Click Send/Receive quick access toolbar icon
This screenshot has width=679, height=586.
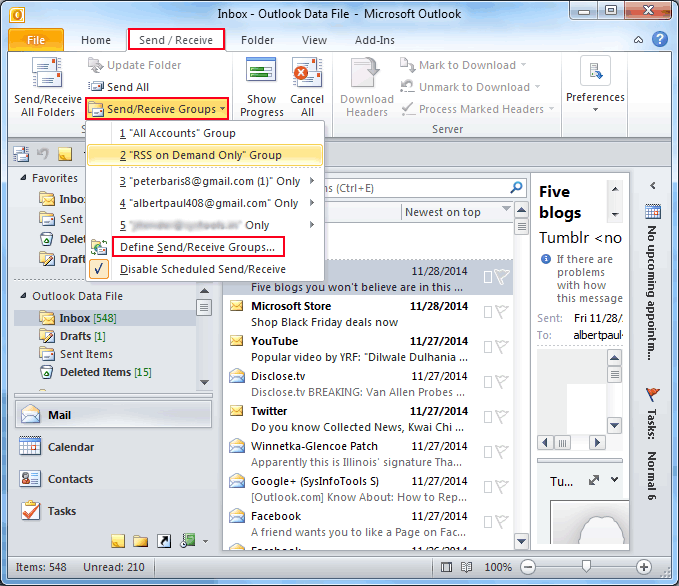[21, 154]
